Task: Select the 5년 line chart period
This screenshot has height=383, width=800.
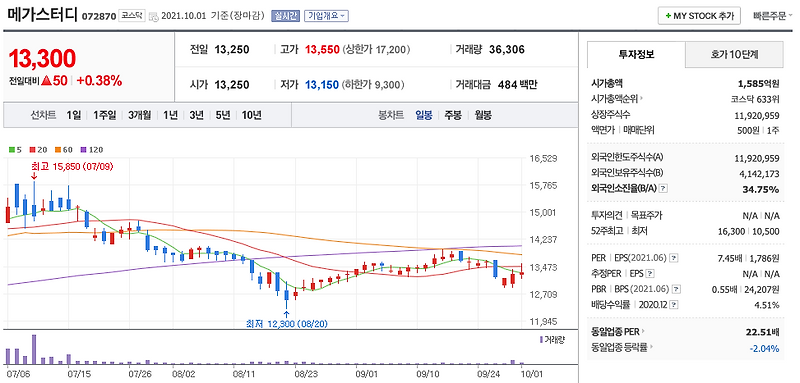Action: (x=222, y=115)
